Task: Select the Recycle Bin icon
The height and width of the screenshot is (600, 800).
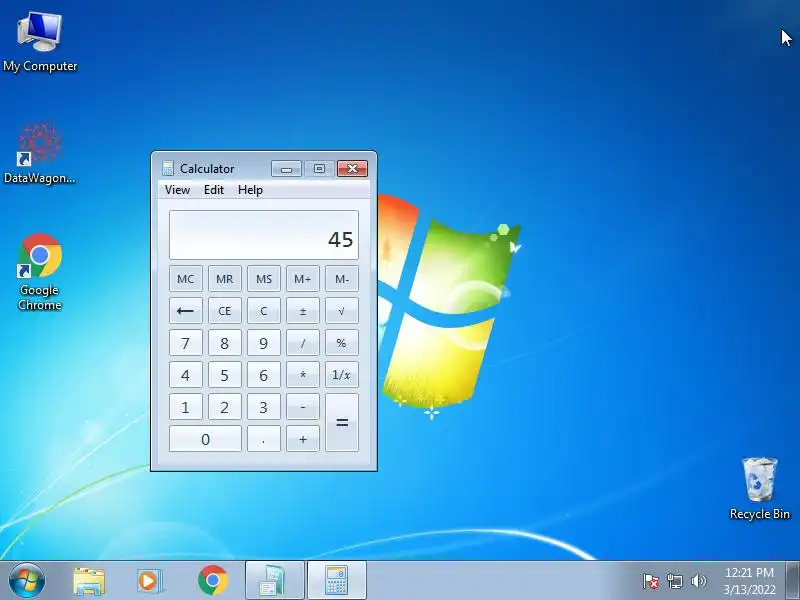Action: pyautogui.click(x=760, y=489)
